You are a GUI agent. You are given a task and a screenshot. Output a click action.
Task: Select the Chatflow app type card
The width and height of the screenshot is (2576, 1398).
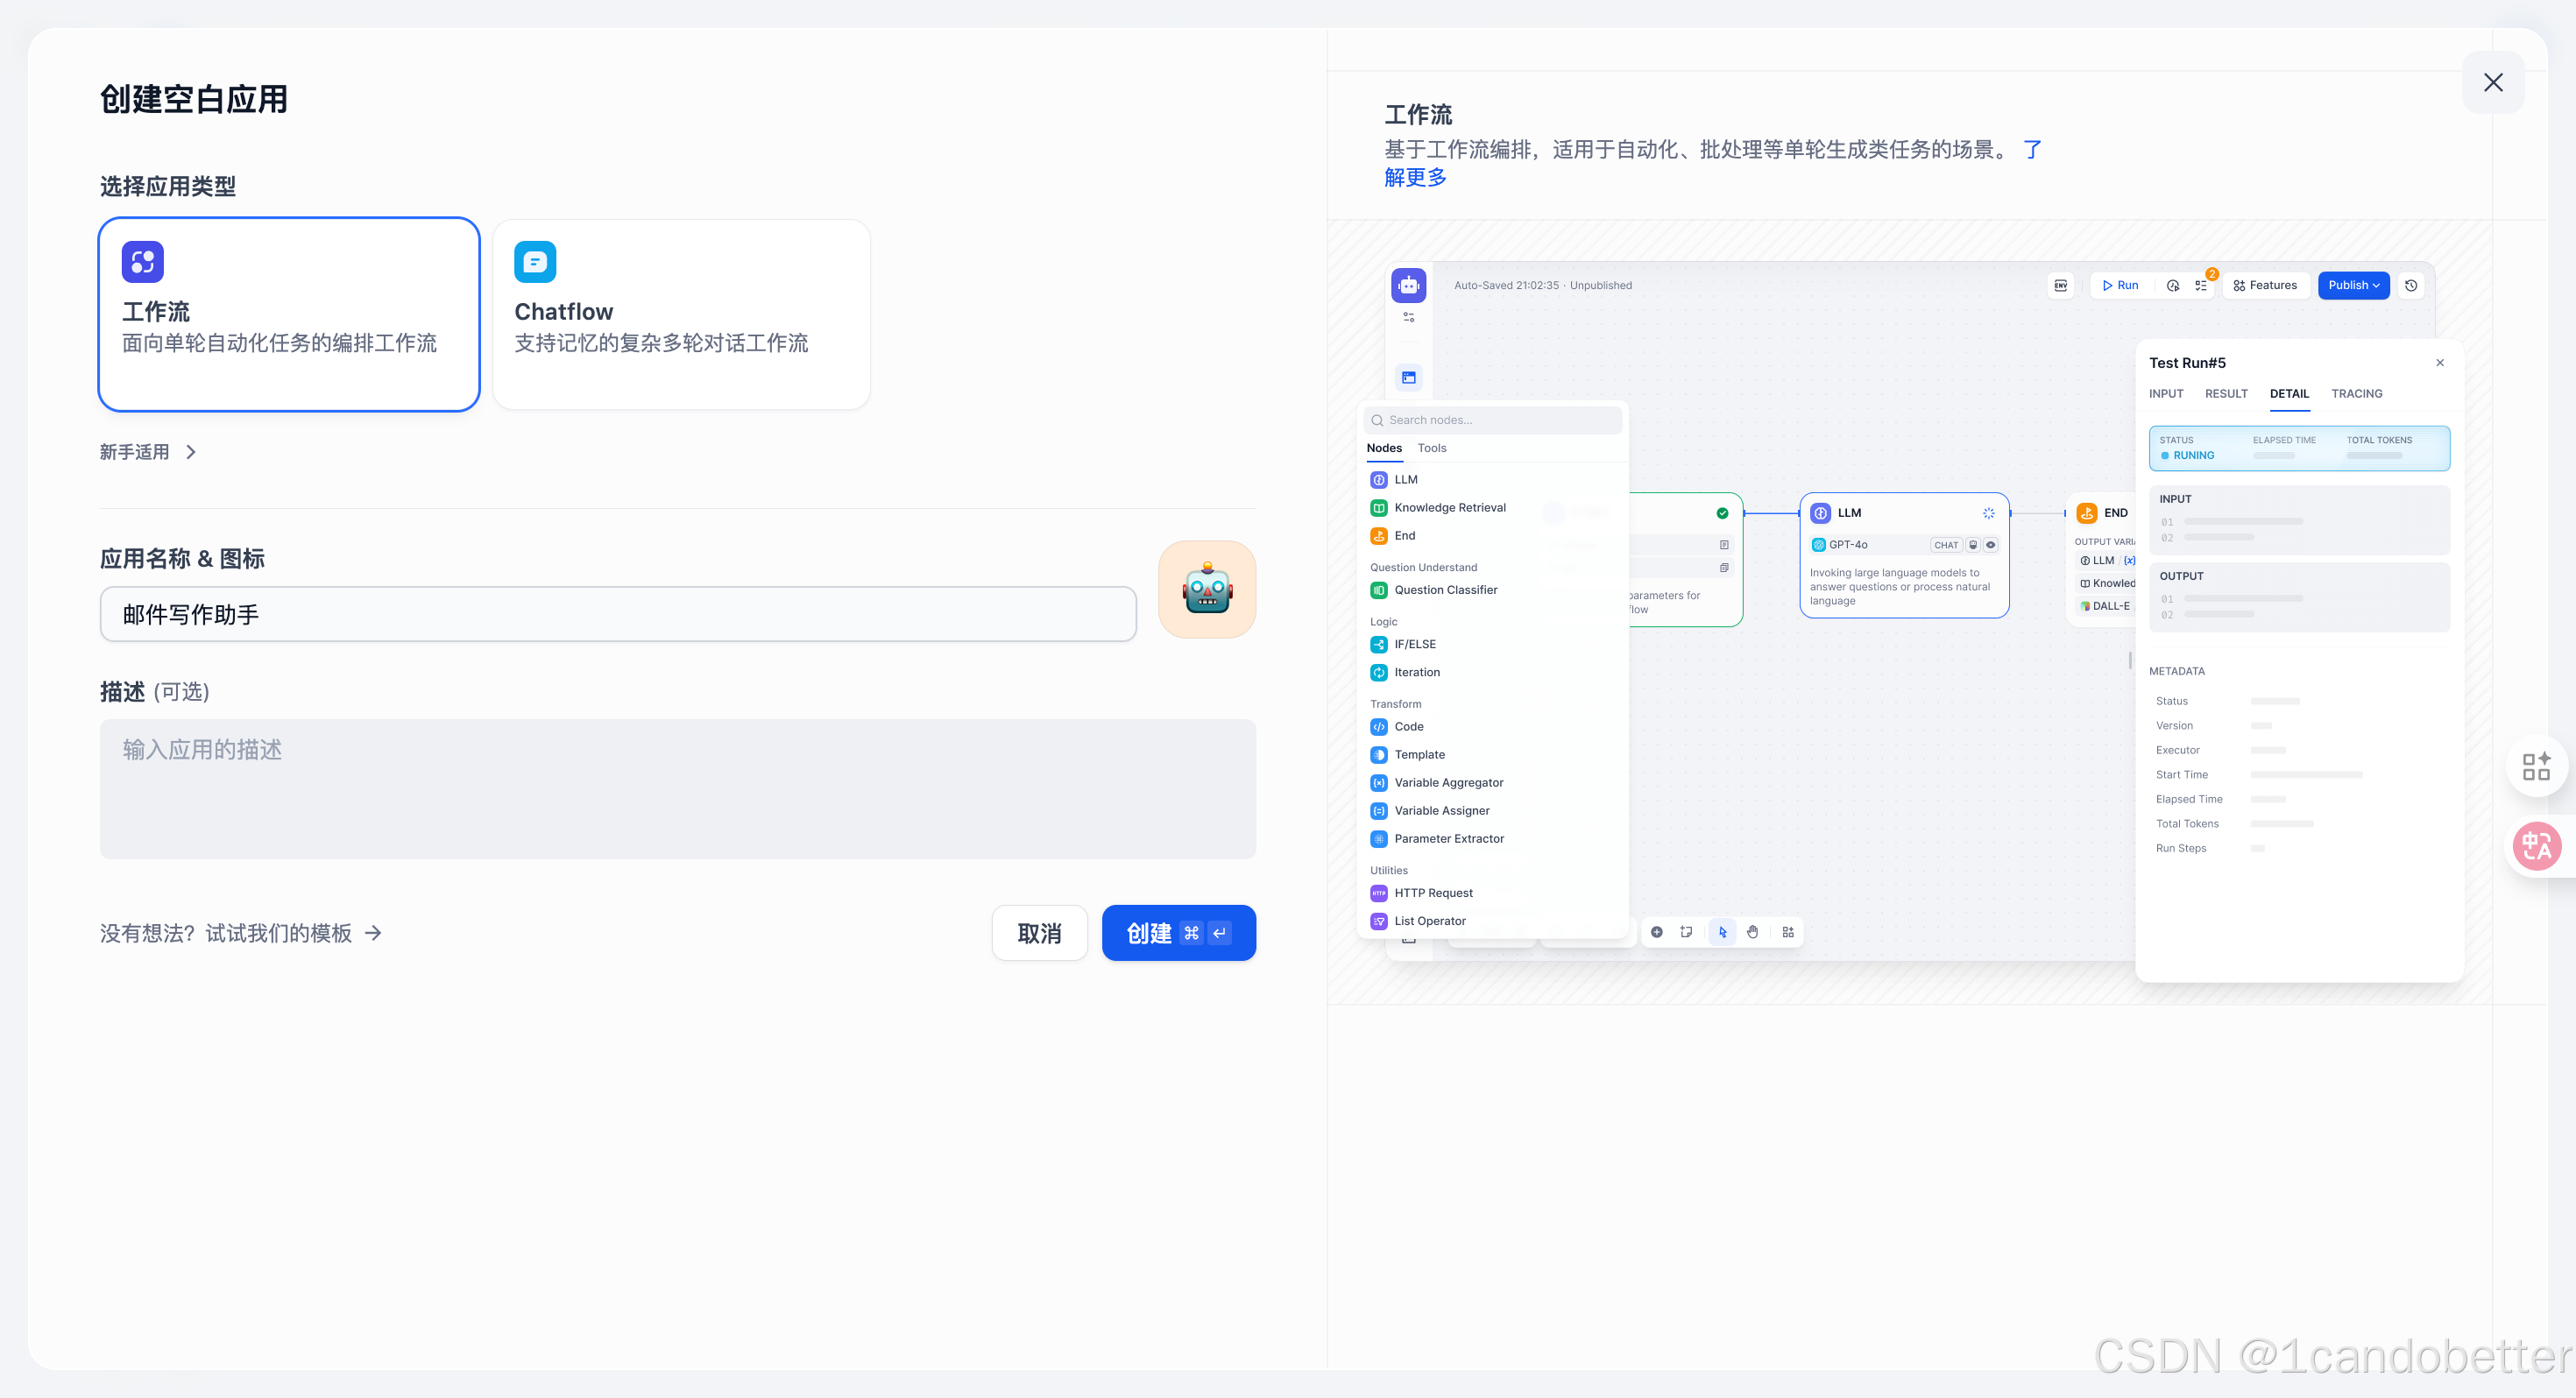tap(682, 314)
